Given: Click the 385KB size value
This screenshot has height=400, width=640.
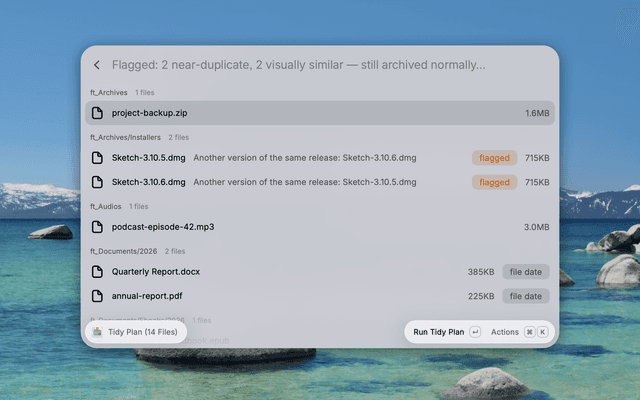Looking at the screenshot, I should 481,272.
